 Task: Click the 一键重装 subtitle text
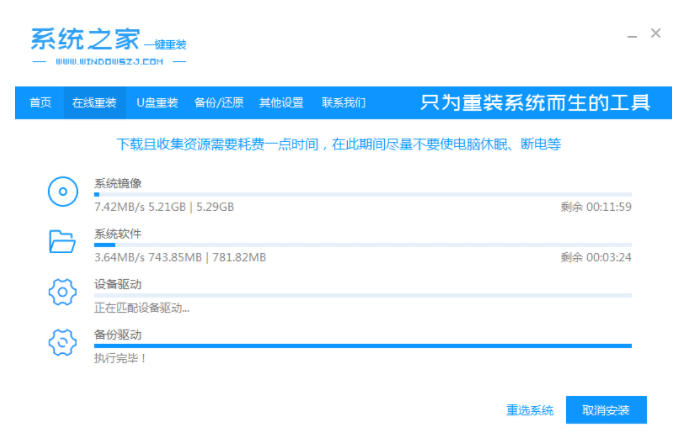tap(165, 44)
